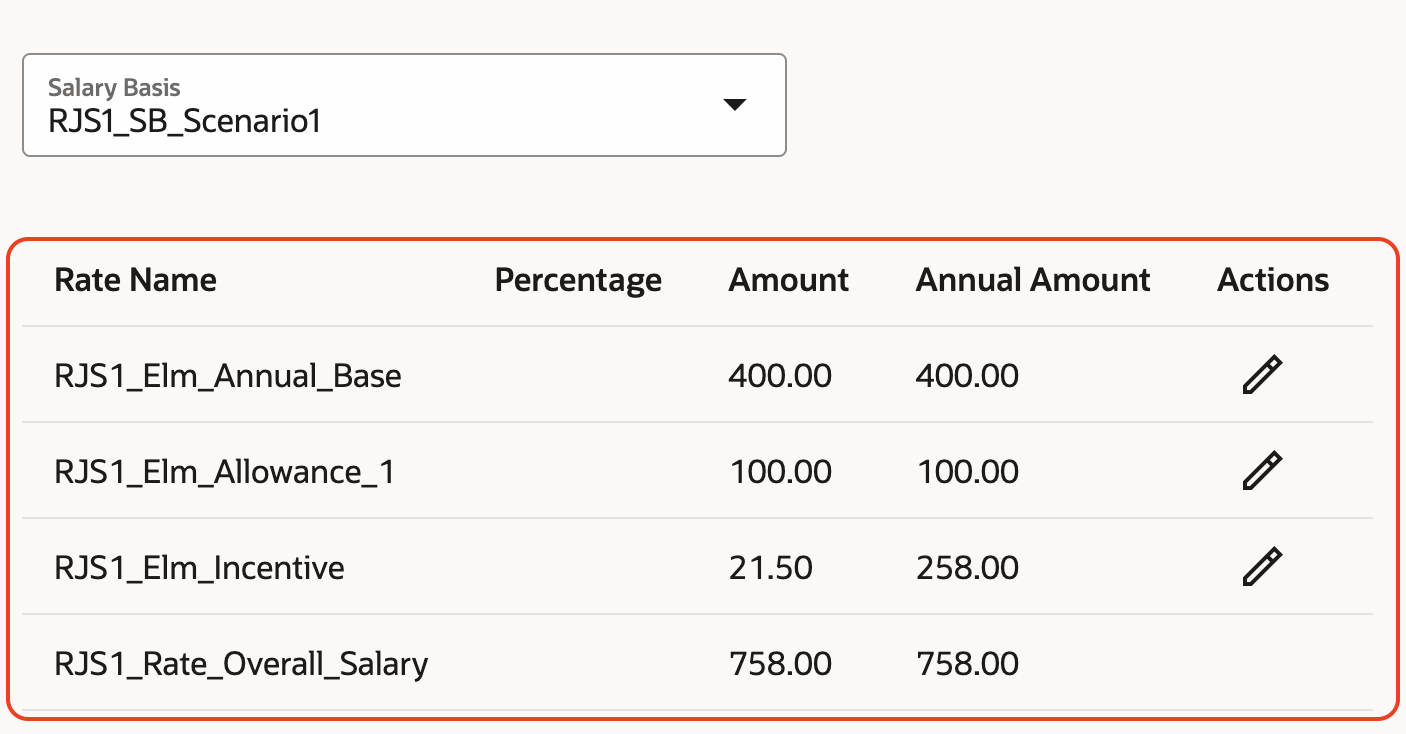Click the Rate Name column header
The height and width of the screenshot is (734, 1406).
135,280
